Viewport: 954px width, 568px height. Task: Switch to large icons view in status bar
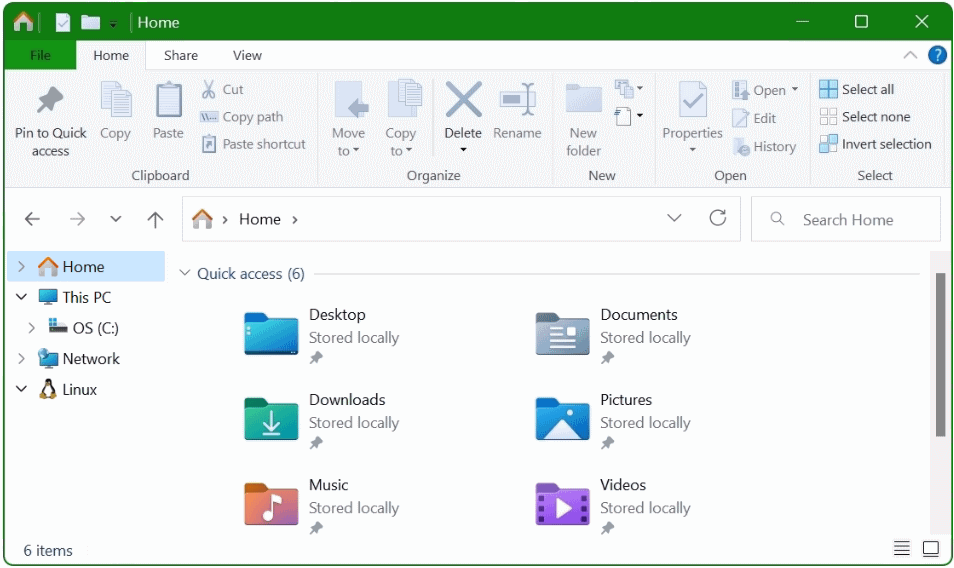931,549
